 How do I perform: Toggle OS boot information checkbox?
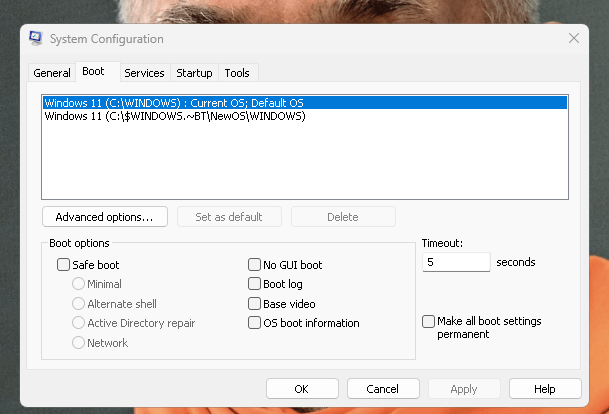click(254, 323)
